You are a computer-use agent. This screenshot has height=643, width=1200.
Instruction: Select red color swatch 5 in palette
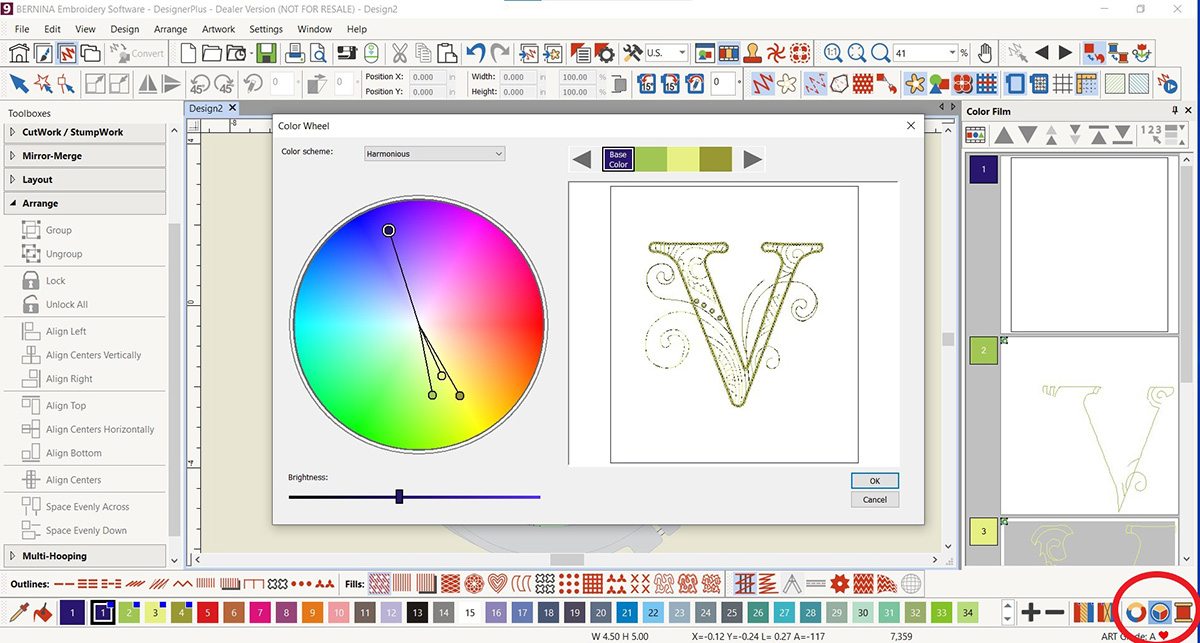coord(207,611)
